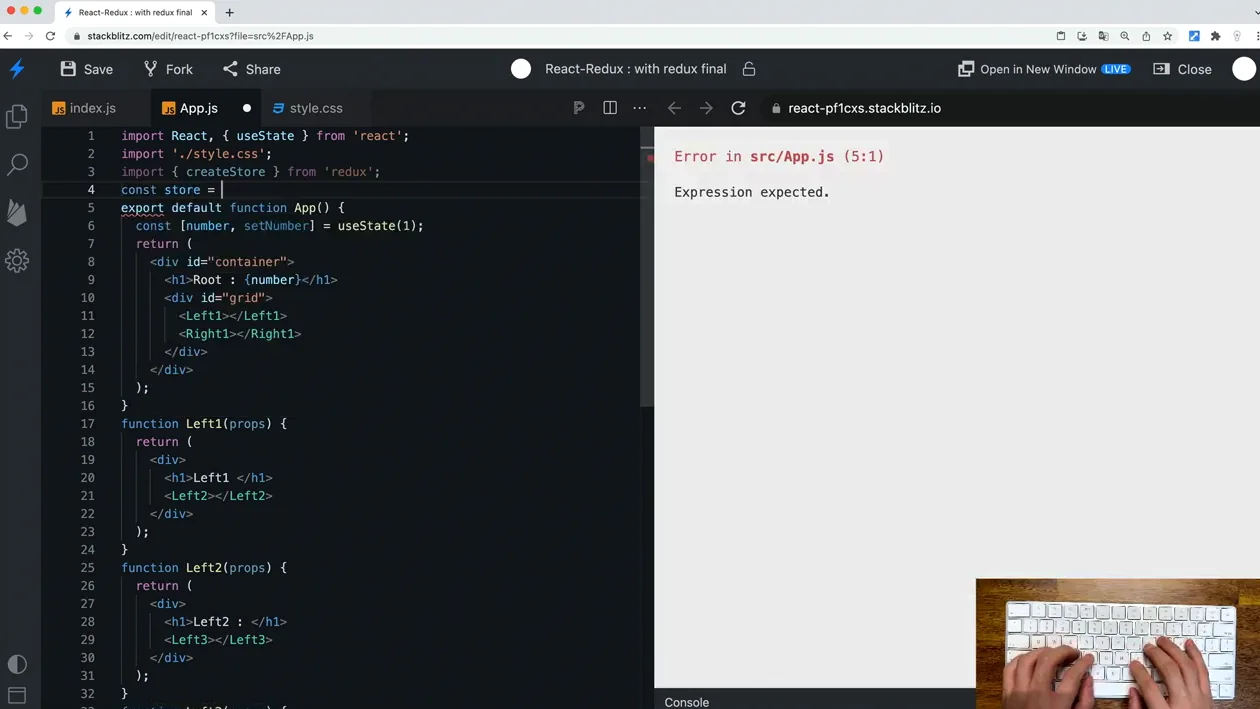Open a new browser tab

[x=229, y=13]
